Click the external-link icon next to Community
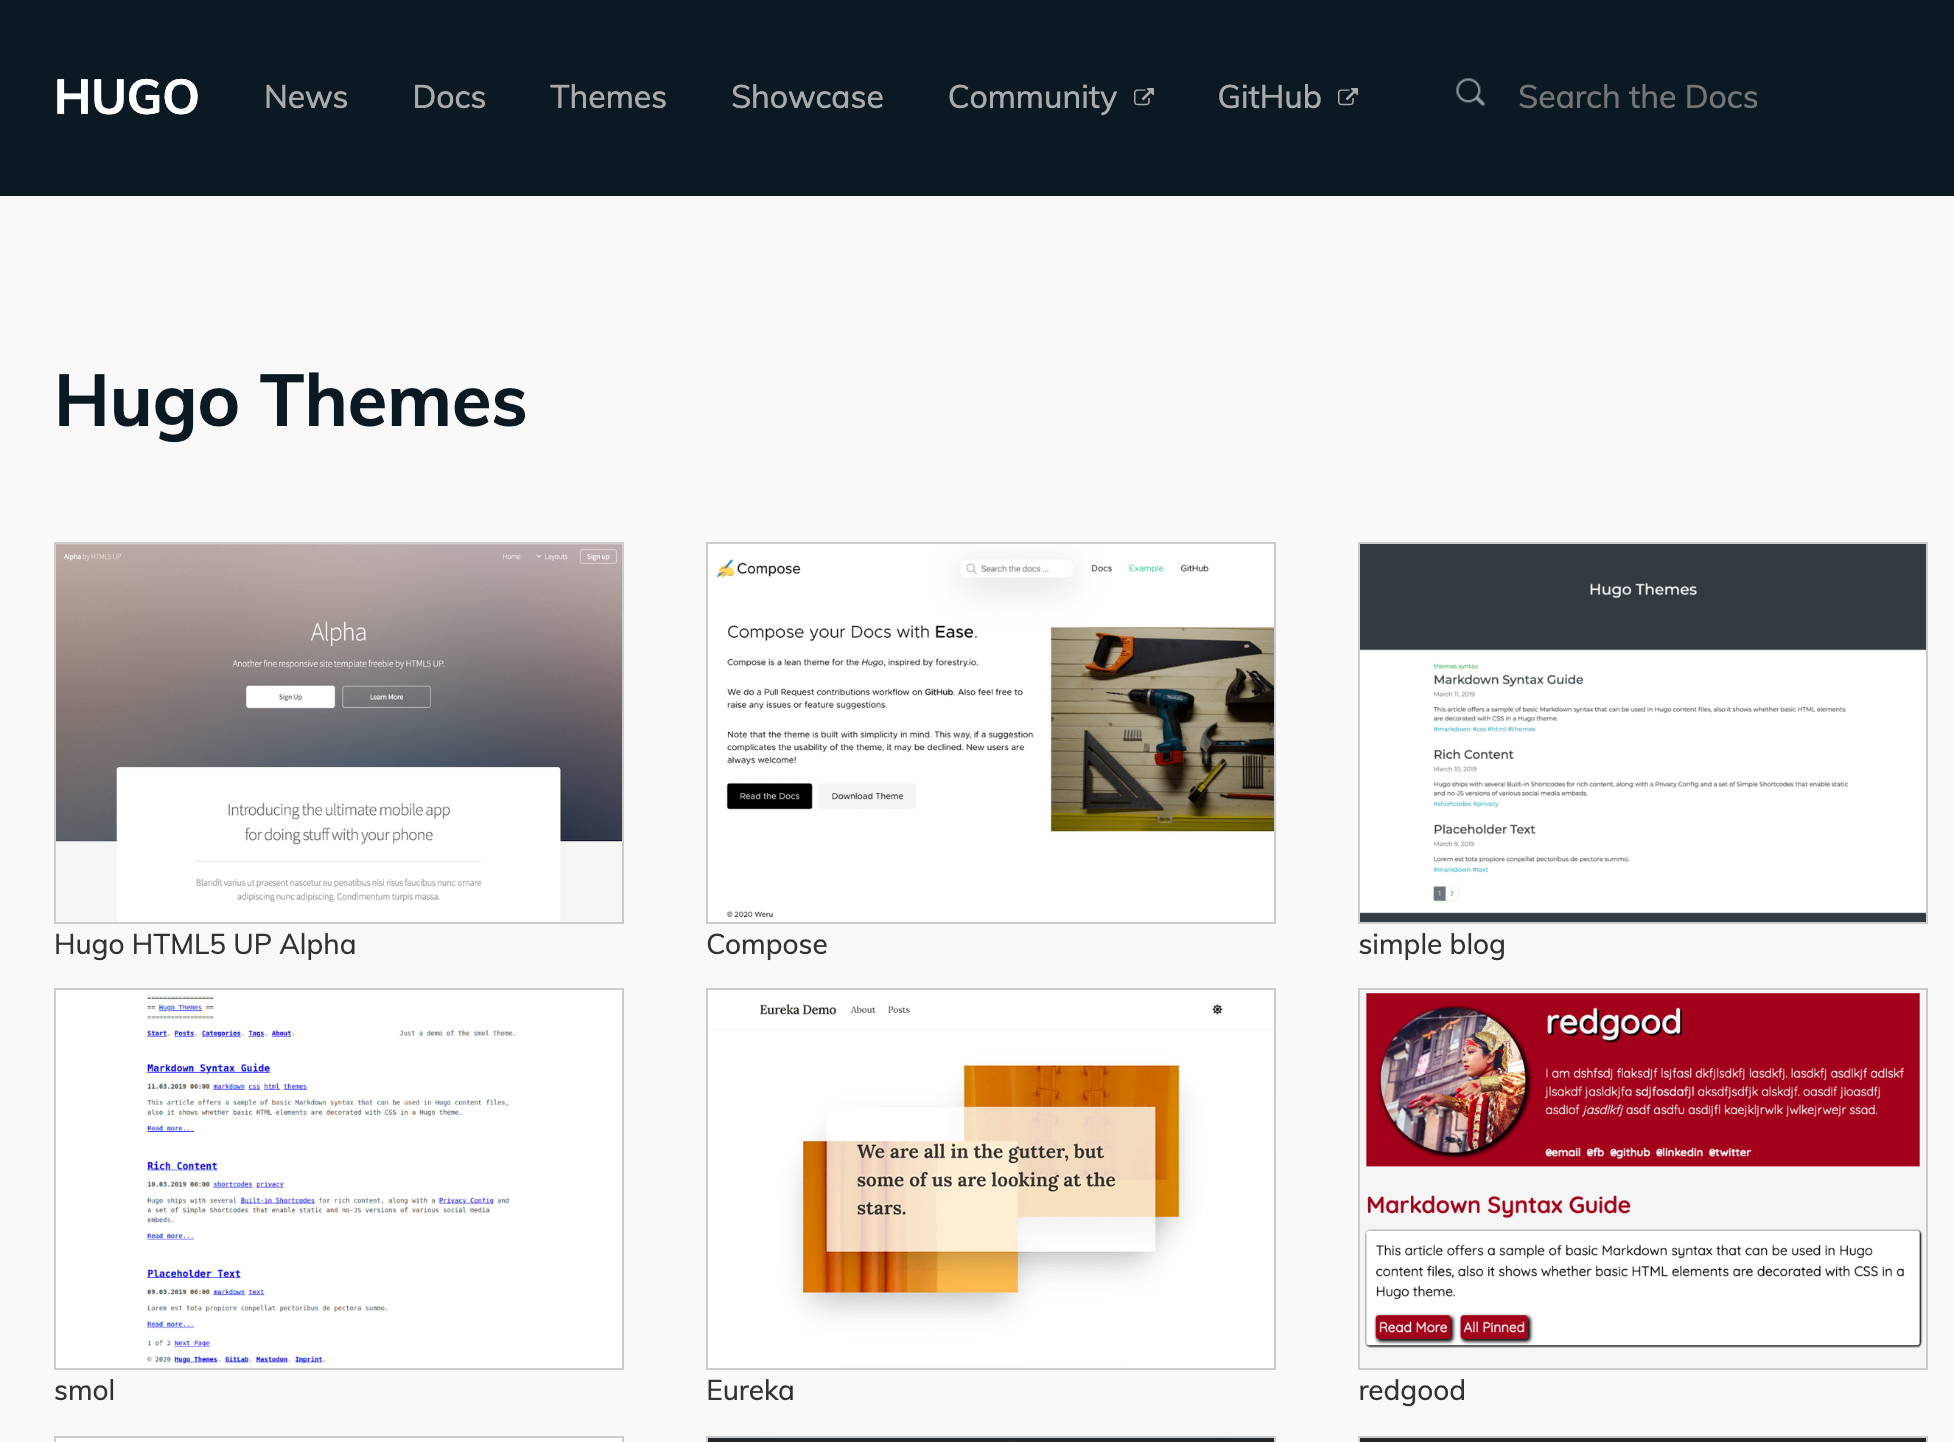 (1143, 97)
